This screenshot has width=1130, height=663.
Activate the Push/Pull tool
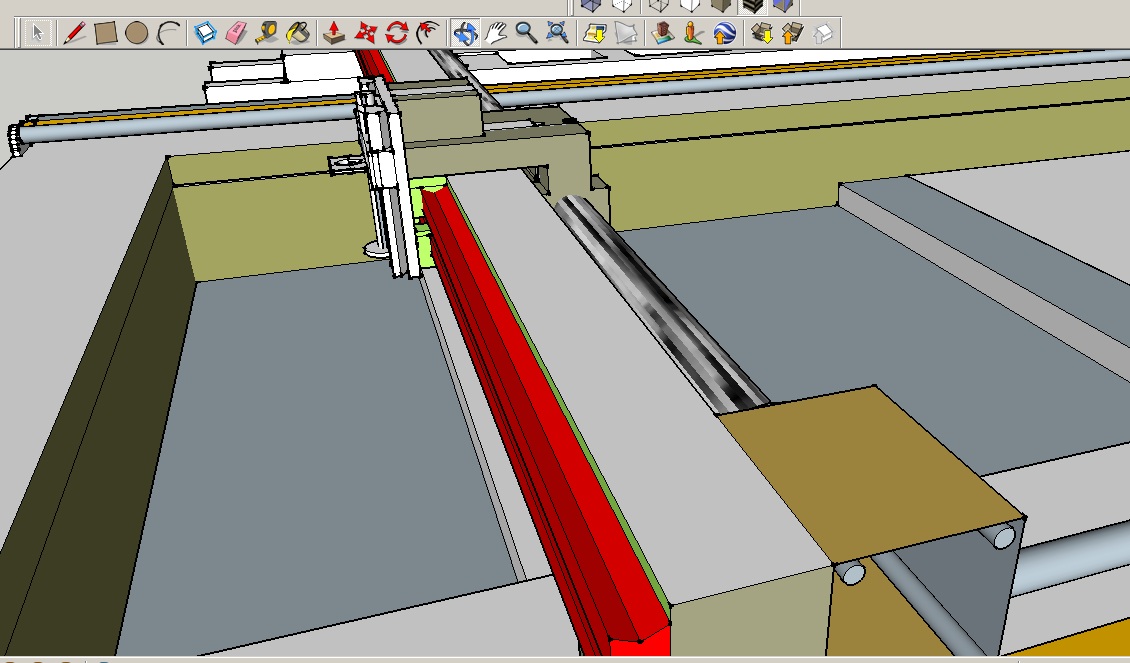334,32
